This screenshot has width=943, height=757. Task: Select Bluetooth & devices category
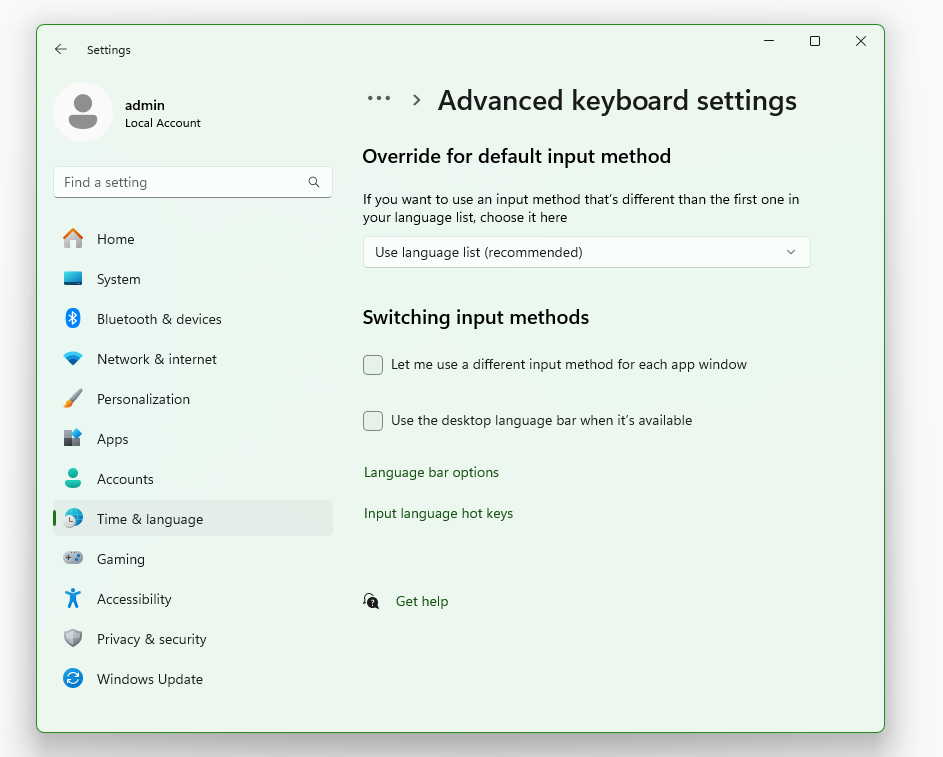point(192,319)
